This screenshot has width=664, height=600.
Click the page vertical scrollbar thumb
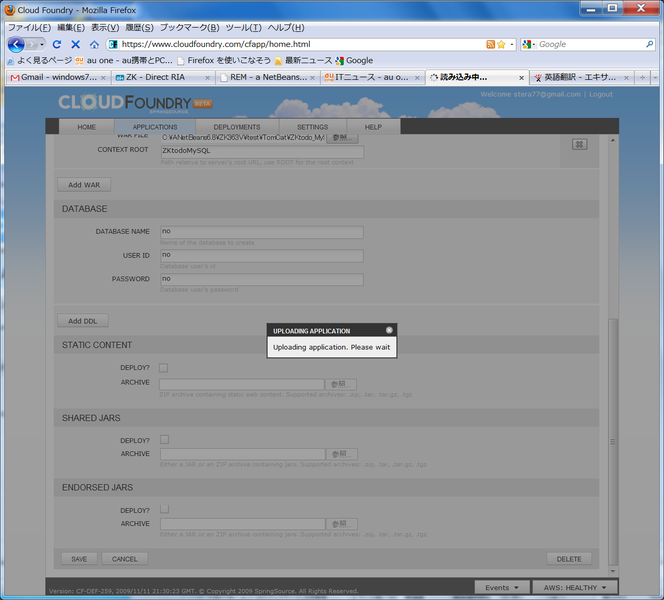click(x=613, y=442)
